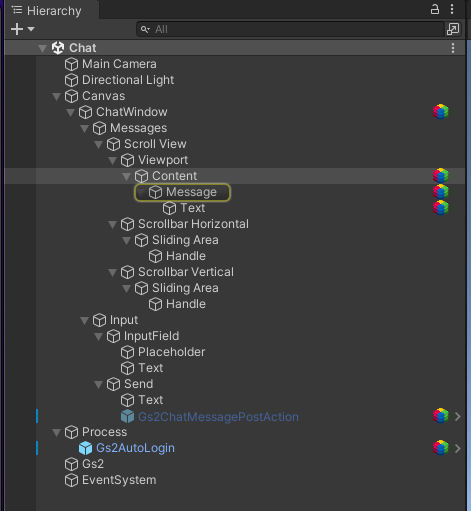Select the Main Camera object
471x511 pixels.
pyautogui.click(x=119, y=64)
